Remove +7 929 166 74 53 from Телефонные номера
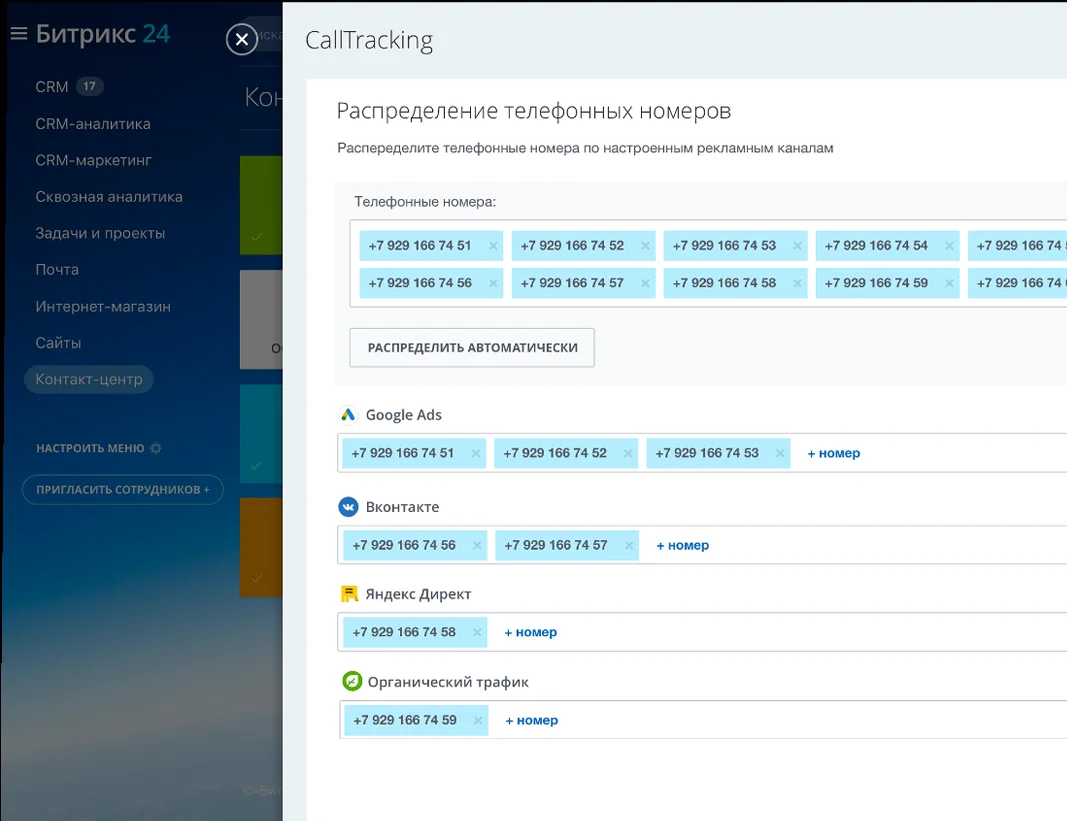Screen dimensions: 1067x821 tap(798, 246)
